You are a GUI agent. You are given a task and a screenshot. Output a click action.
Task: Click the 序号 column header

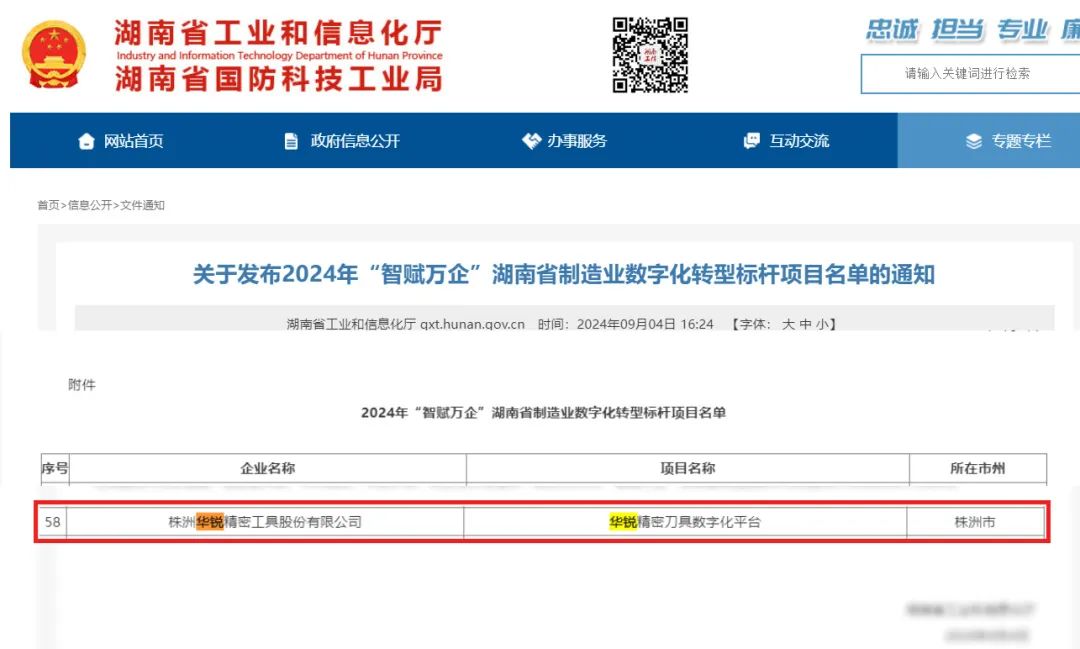click(x=55, y=468)
